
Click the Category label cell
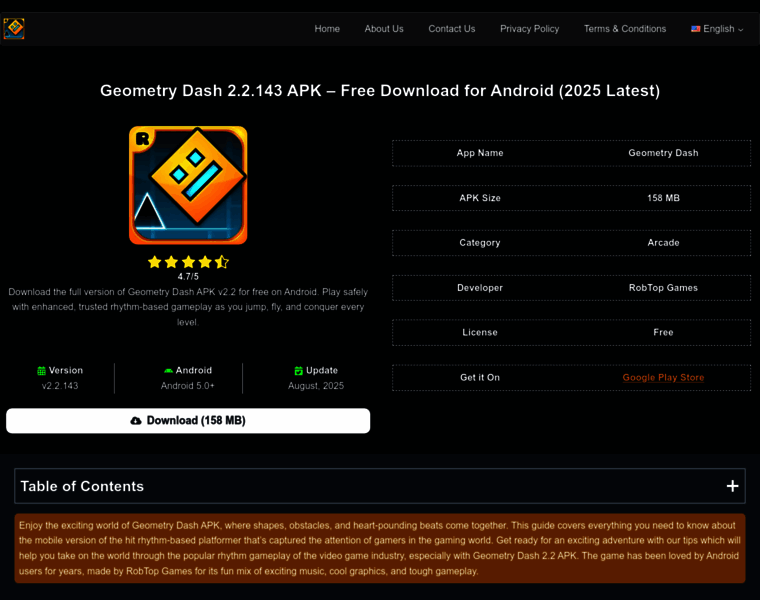pos(480,243)
